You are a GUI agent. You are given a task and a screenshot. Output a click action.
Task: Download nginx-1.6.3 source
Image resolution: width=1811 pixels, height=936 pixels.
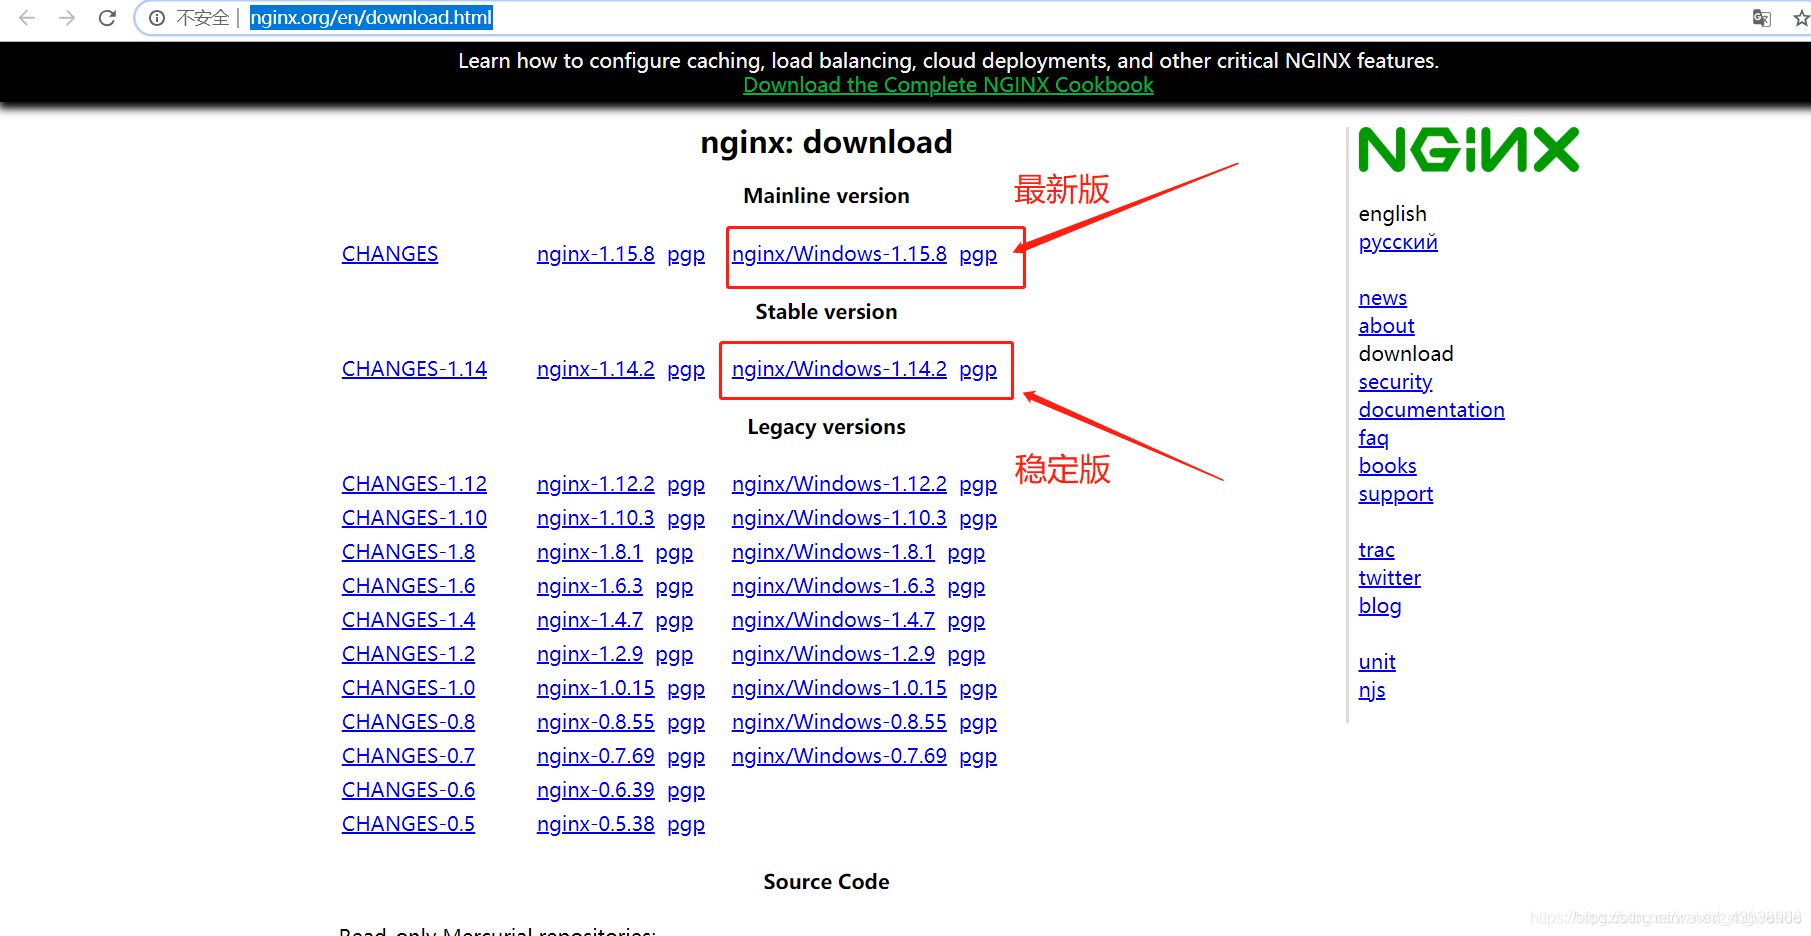(590, 586)
